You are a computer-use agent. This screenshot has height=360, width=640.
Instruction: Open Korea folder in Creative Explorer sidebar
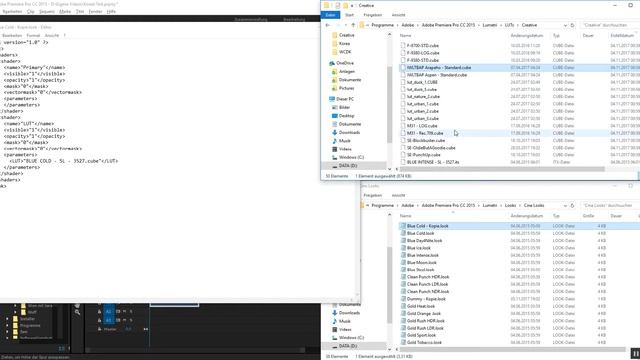(x=344, y=44)
